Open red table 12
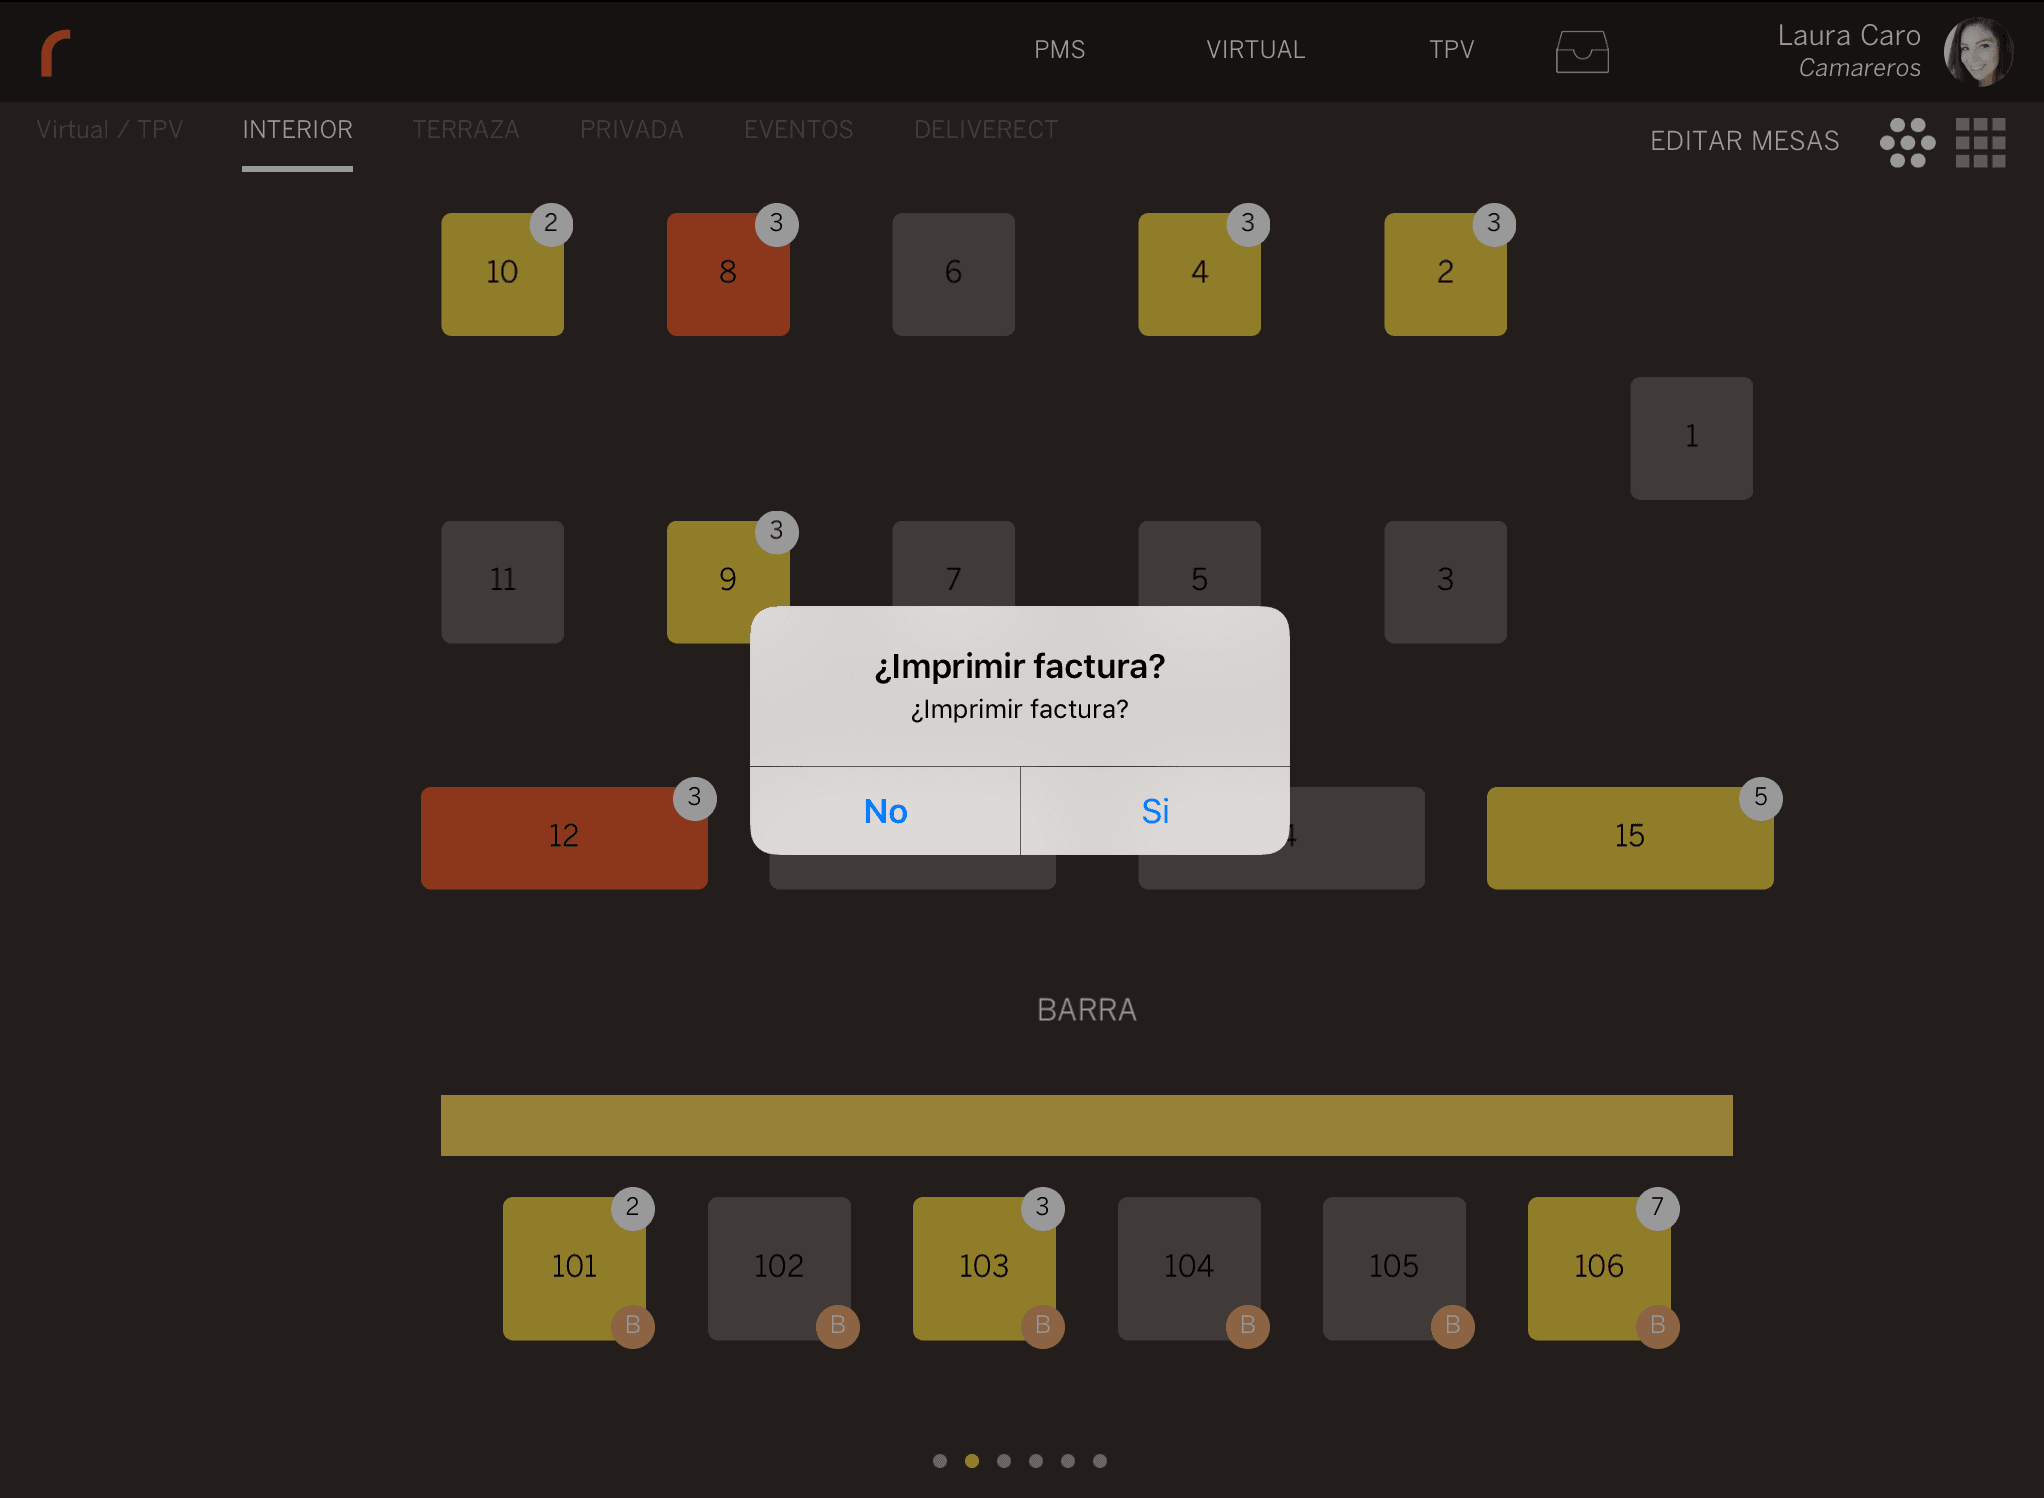 (x=564, y=838)
